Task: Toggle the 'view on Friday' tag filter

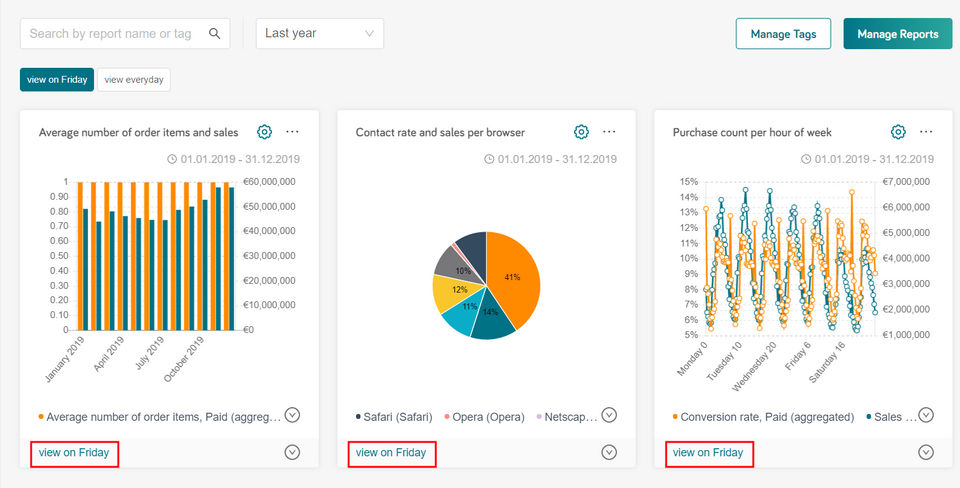Action: pyautogui.click(x=56, y=80)
